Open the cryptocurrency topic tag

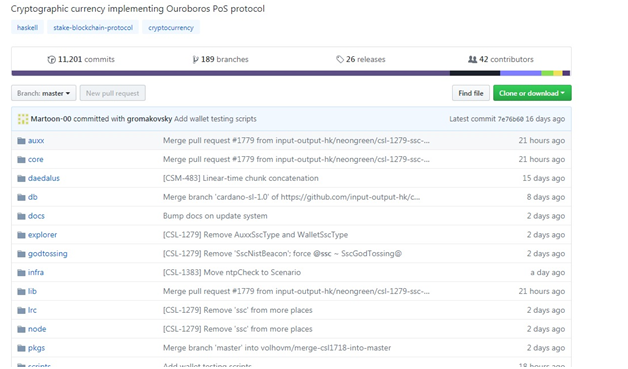click(171, 27)
